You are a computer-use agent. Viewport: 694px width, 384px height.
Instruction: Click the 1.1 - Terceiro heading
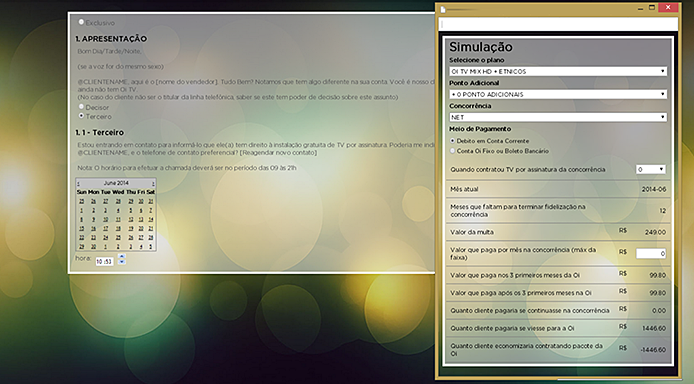coord(100,132)
